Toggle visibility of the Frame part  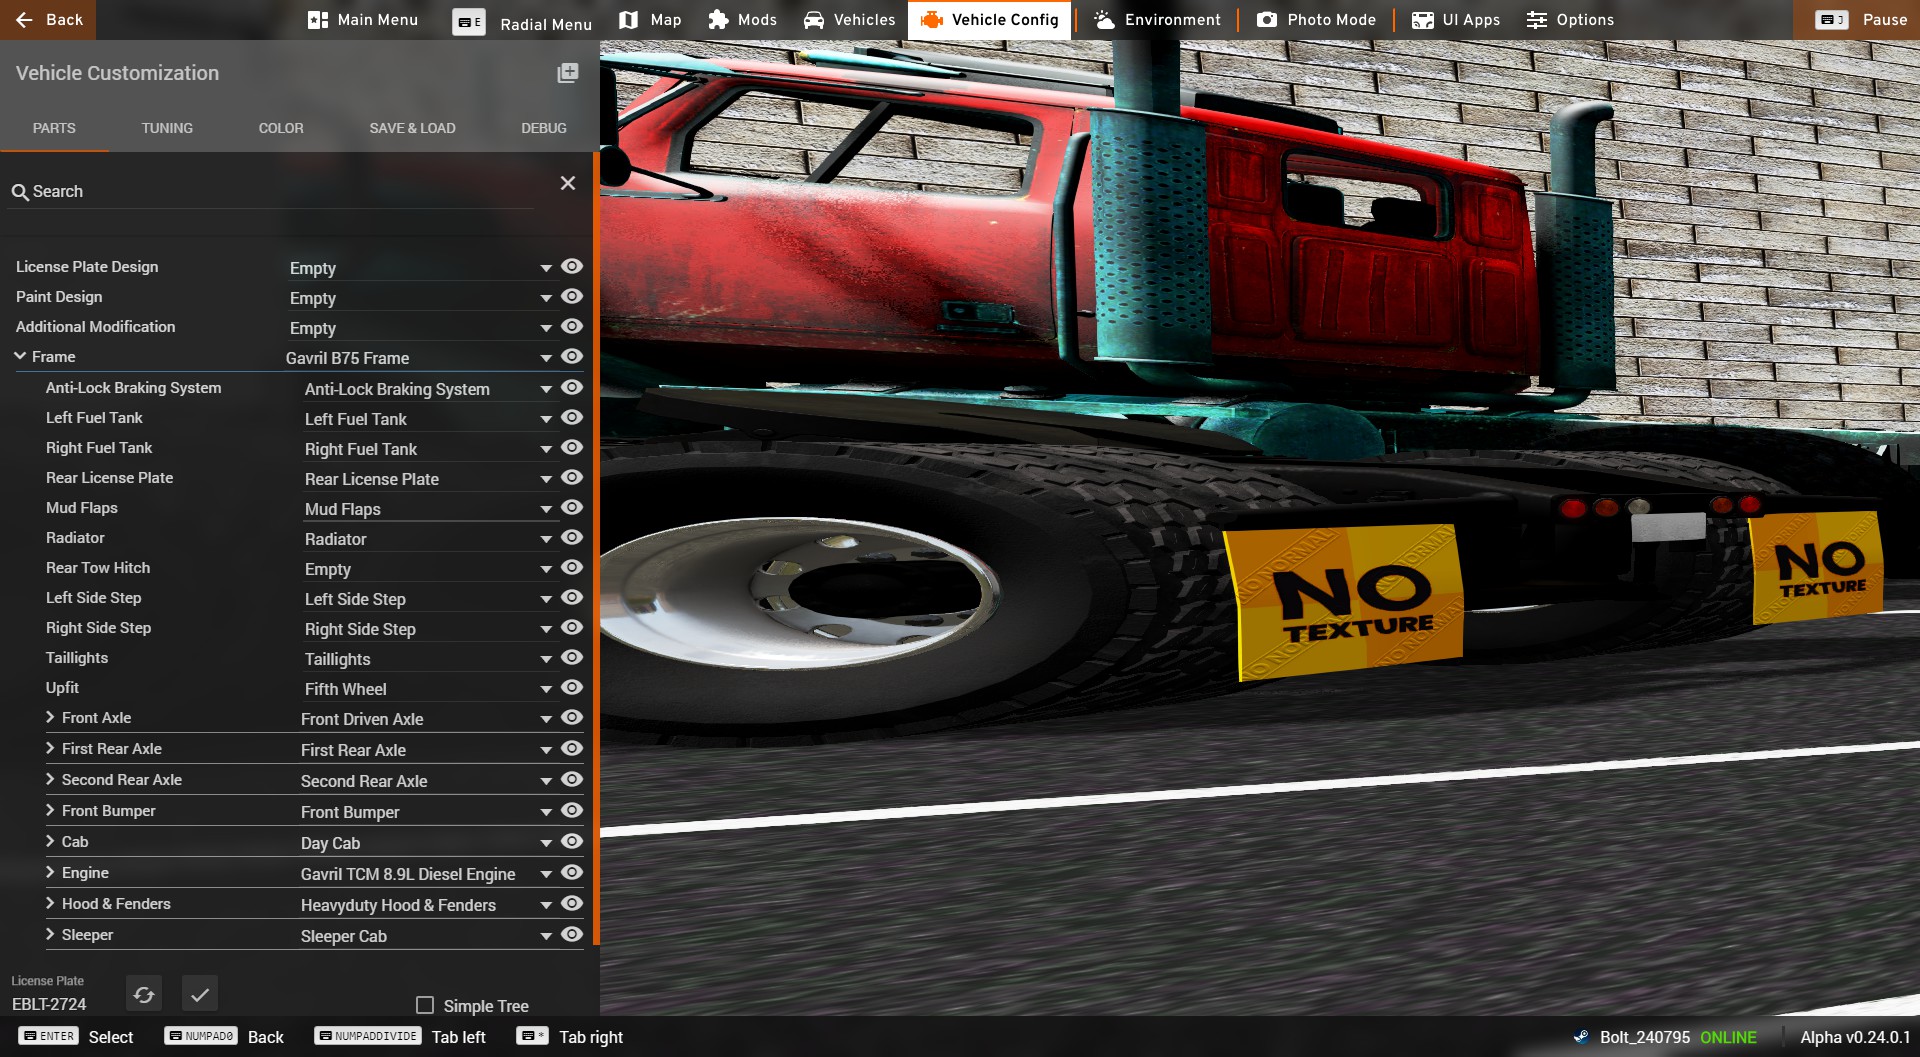(x=572, y=356)
